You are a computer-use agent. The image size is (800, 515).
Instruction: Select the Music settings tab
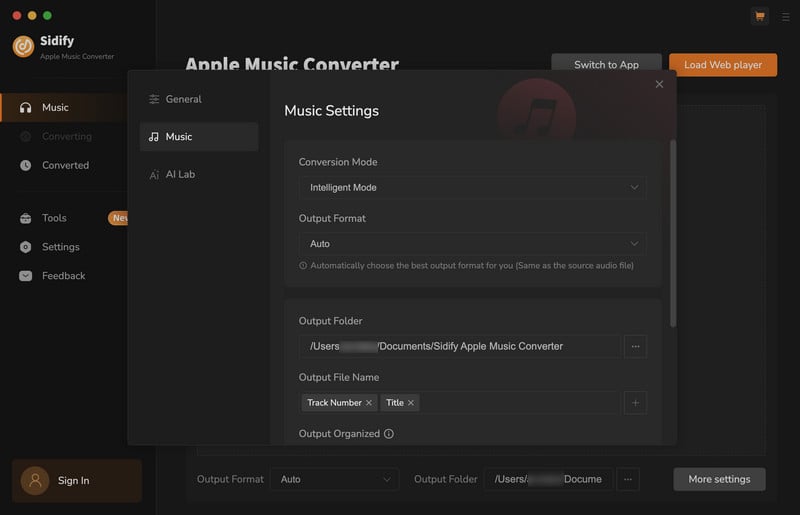tap(199, 137)
